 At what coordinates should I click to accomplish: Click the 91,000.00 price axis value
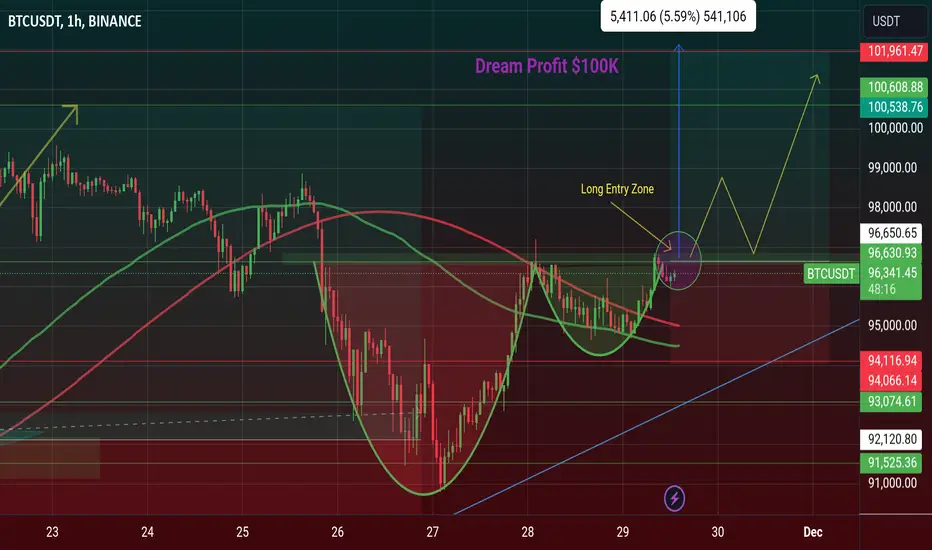892,483
